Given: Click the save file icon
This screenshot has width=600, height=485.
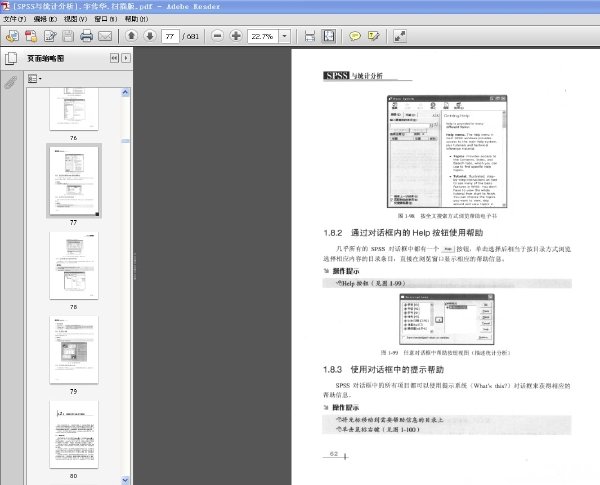Looking at the screenshot, I should pyautogui.click(x=68, y=36).
